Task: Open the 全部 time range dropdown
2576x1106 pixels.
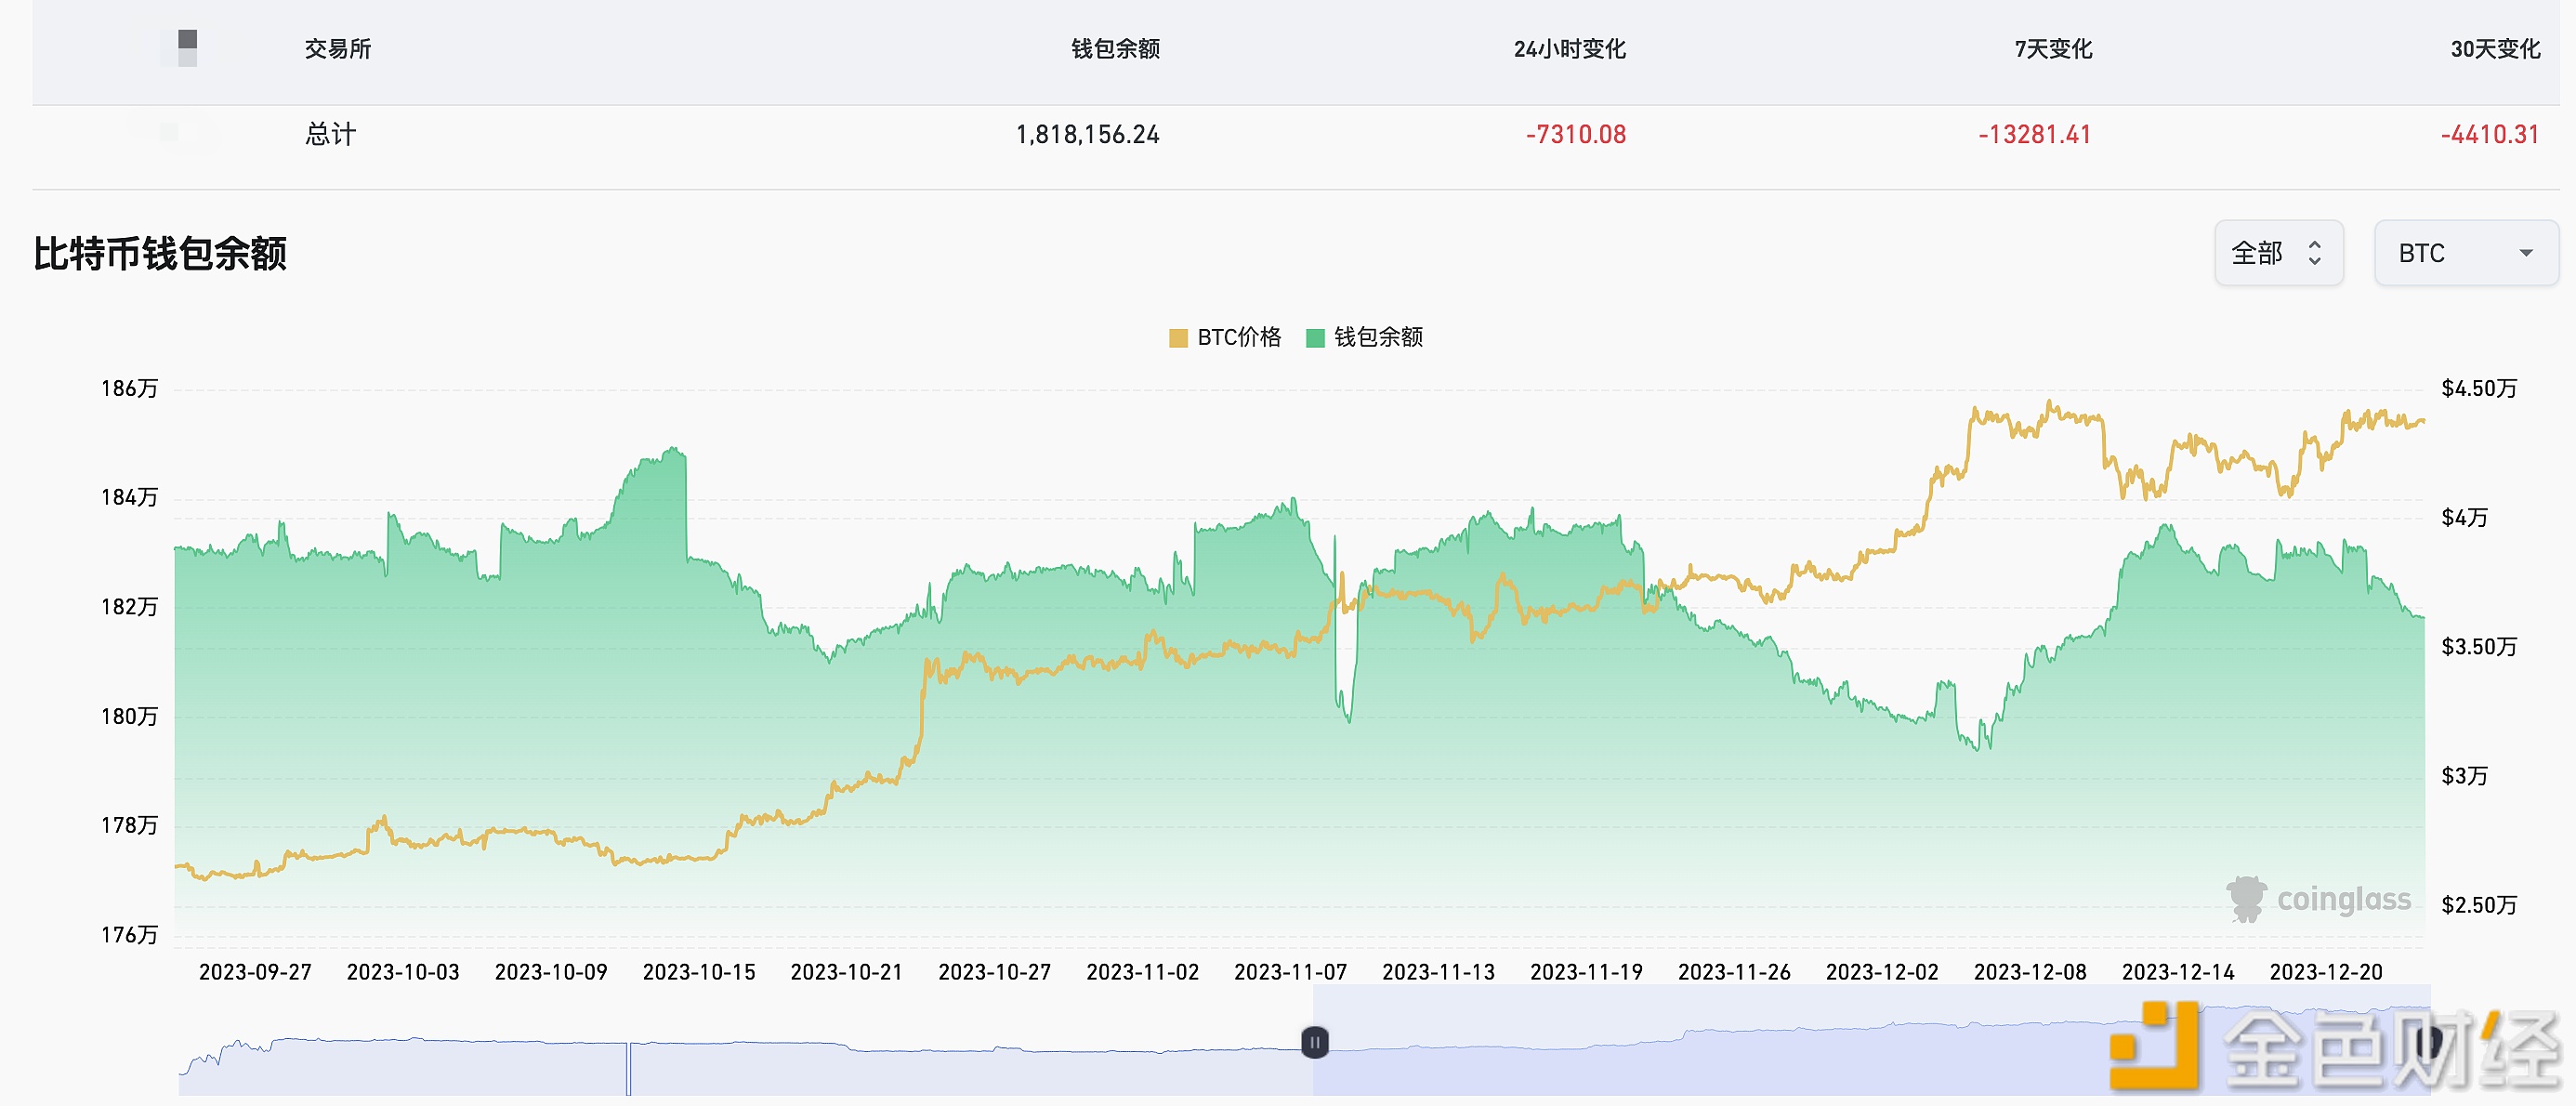Action: 2280,253
